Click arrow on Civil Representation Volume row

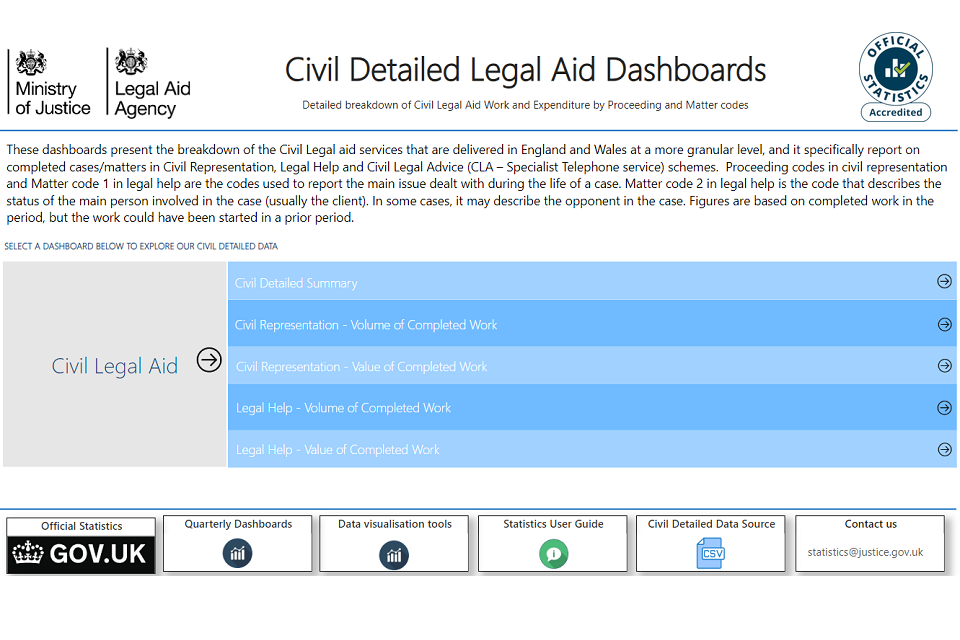tap(944, 324)
